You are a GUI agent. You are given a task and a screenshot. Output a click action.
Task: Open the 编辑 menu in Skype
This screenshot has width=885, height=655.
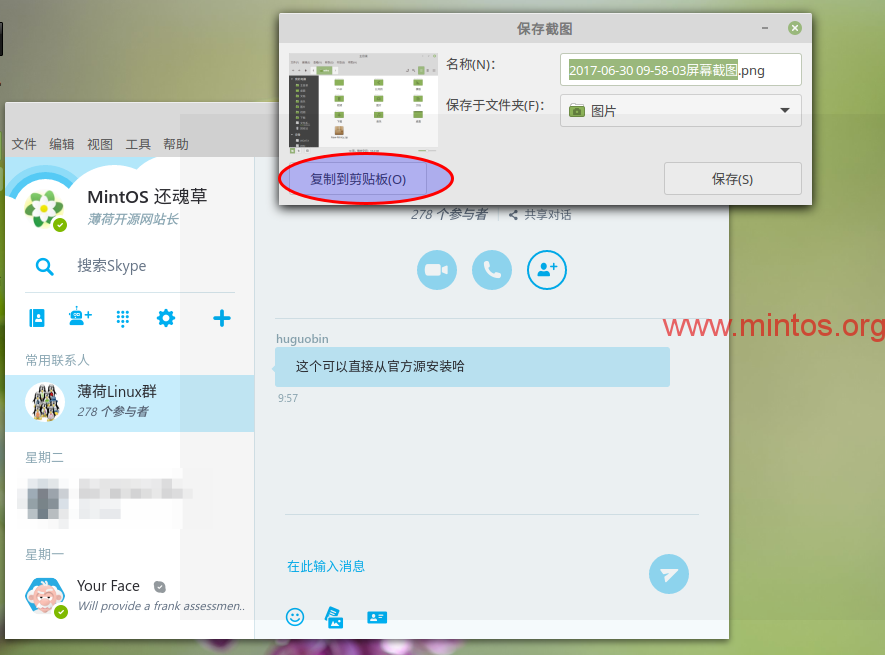62,144
